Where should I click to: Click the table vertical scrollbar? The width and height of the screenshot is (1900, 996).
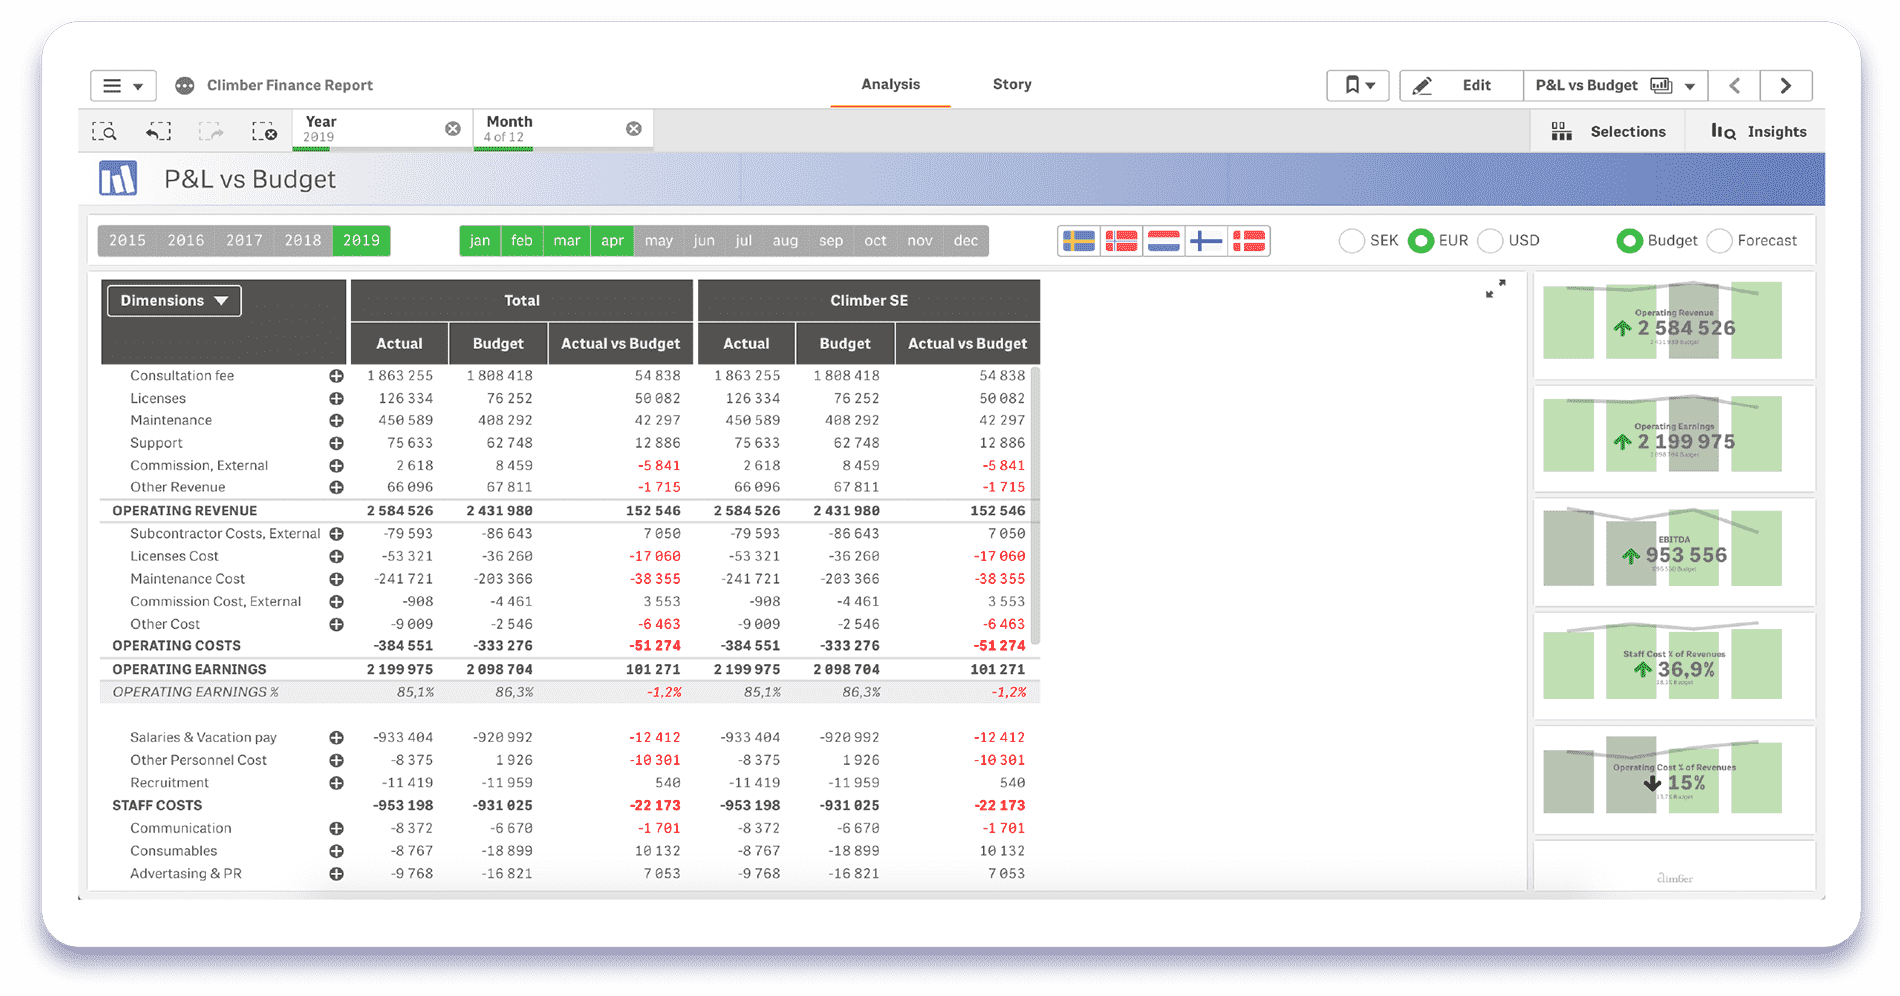coord(1035,506)
